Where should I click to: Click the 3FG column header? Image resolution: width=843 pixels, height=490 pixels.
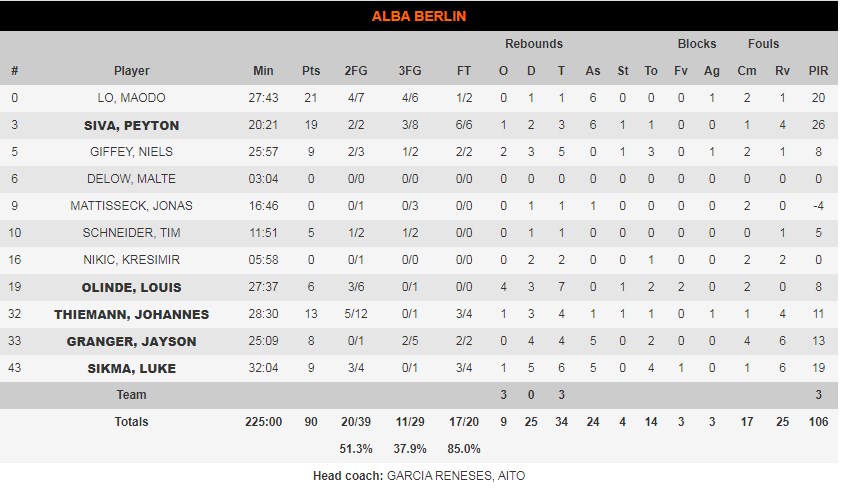pos(410,71)
